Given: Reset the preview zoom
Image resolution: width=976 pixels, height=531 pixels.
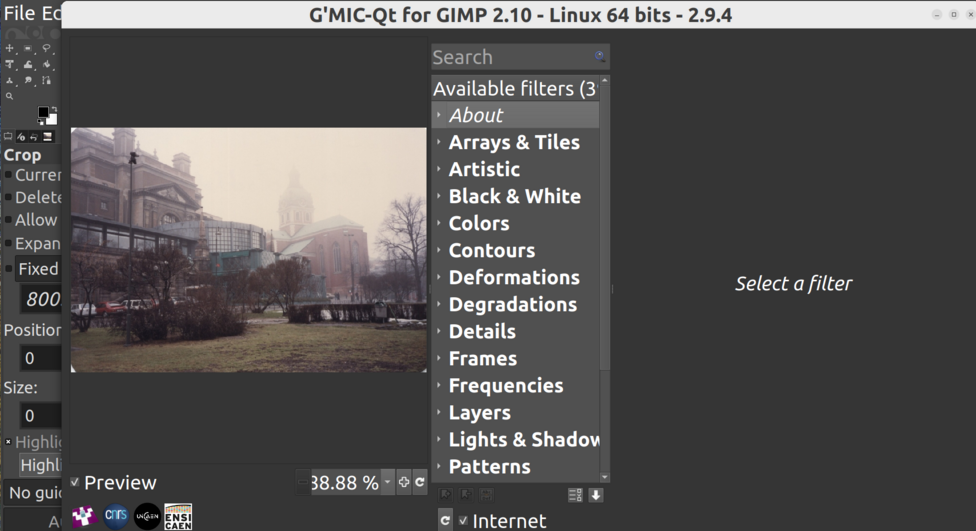Looking at the screenshot, I should [x=420, y=482].
